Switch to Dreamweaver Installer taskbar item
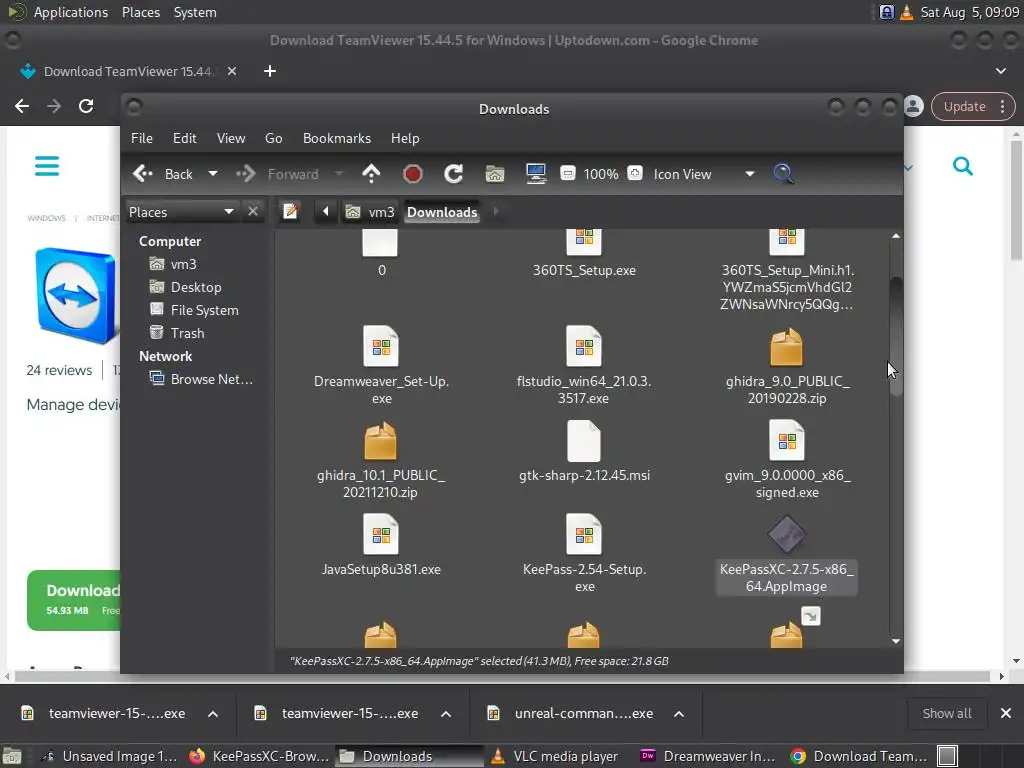The width and height of the screenshot is (1024, 768). coord(709,756)
